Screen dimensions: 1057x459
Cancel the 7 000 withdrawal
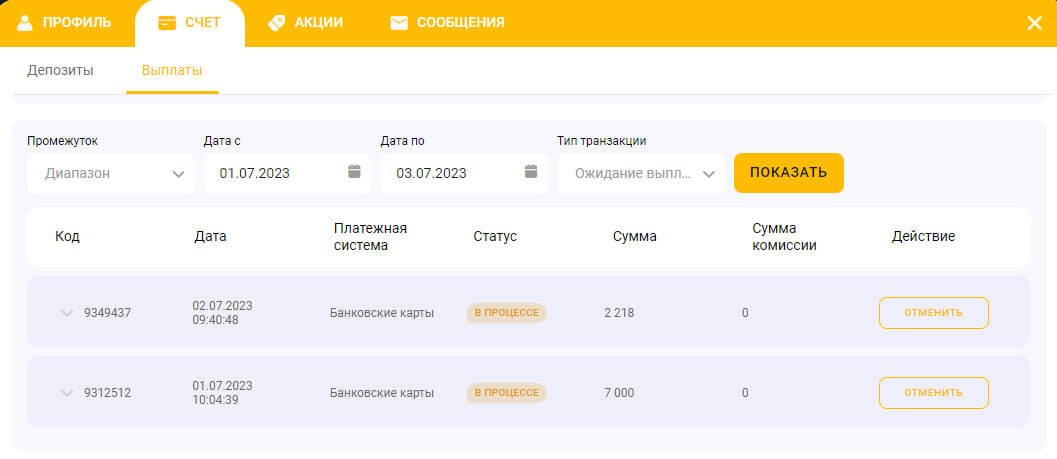(933, 393)
